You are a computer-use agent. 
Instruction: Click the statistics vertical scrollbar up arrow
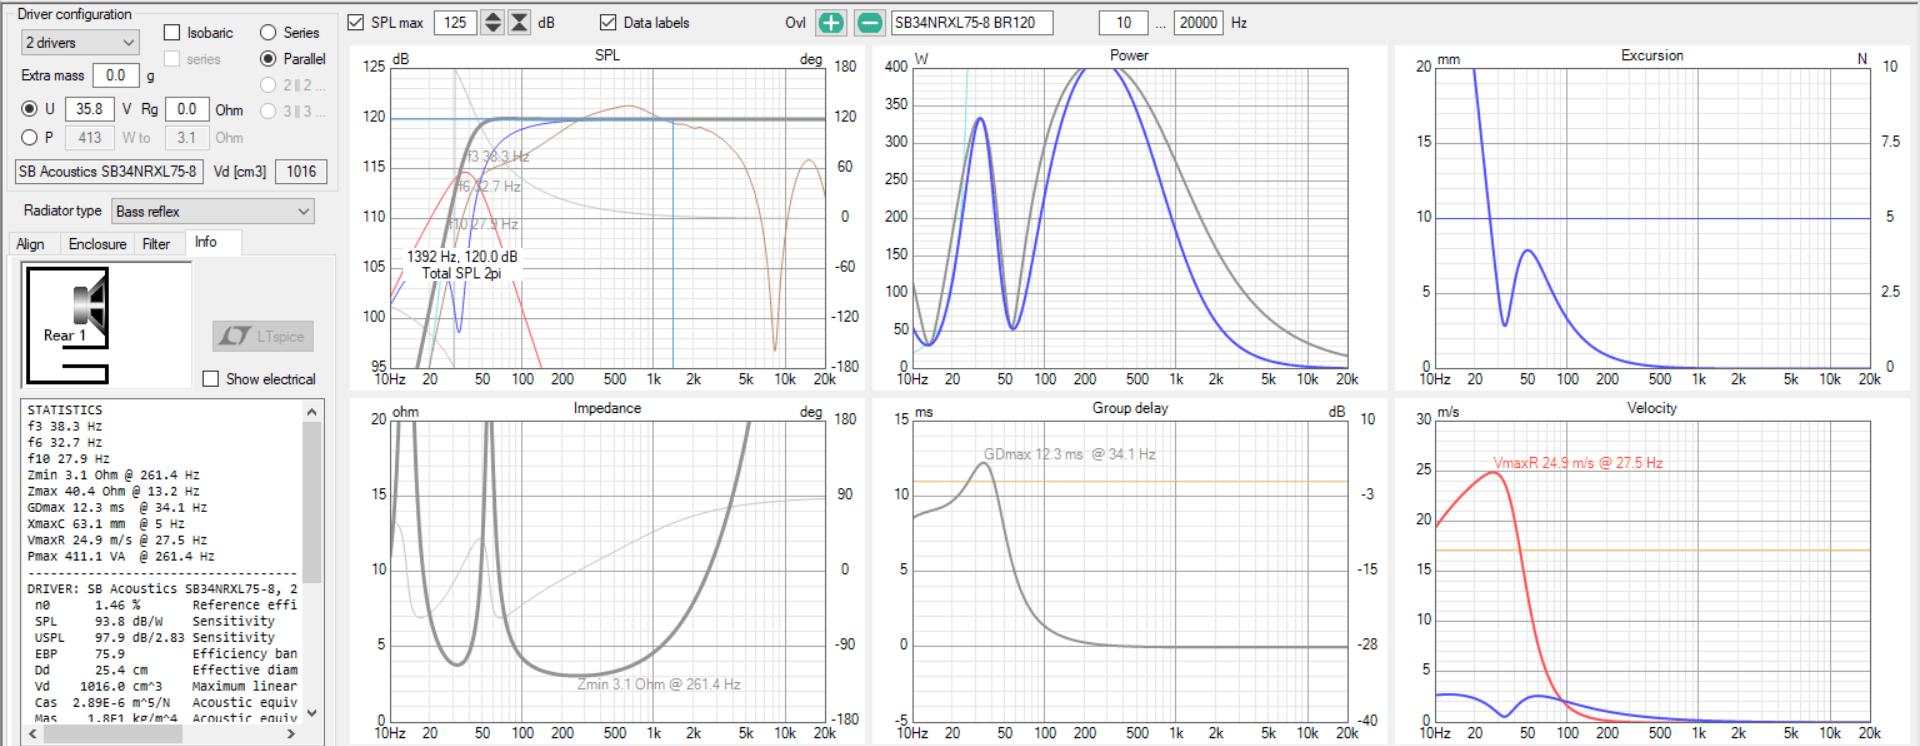[x=312, y=411]
